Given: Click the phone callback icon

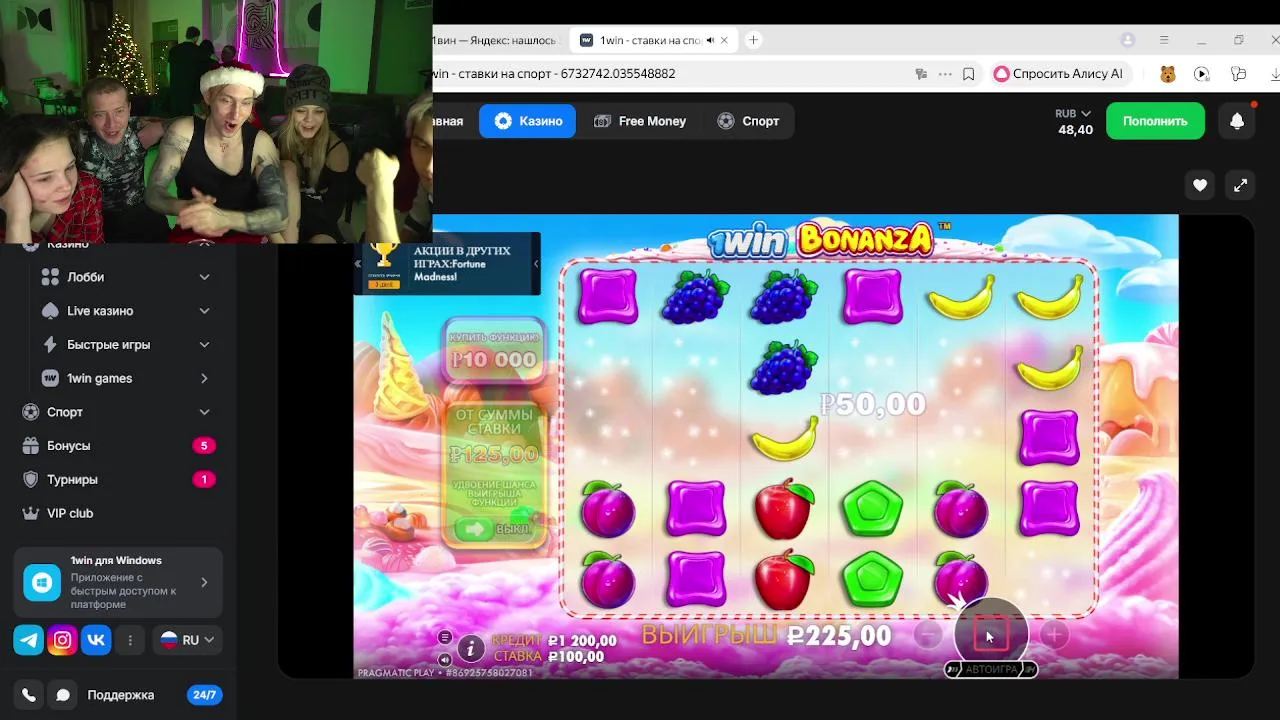Looking at the screenshot, I should (x=29, y=695).
